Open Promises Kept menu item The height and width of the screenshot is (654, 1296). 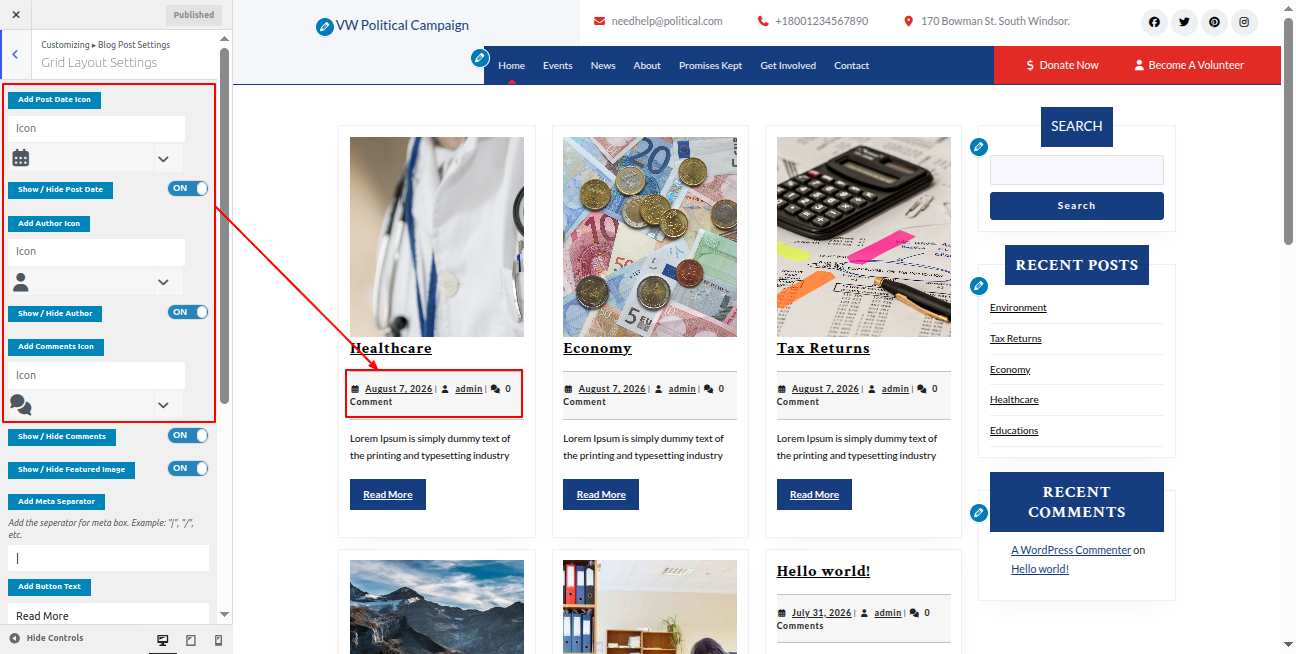[711, 65]
